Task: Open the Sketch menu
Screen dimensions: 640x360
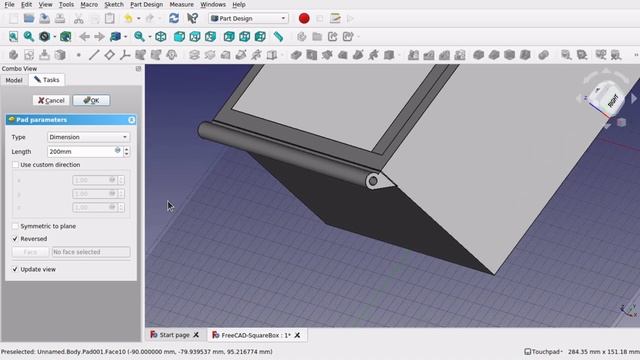Action: point(113,4)
